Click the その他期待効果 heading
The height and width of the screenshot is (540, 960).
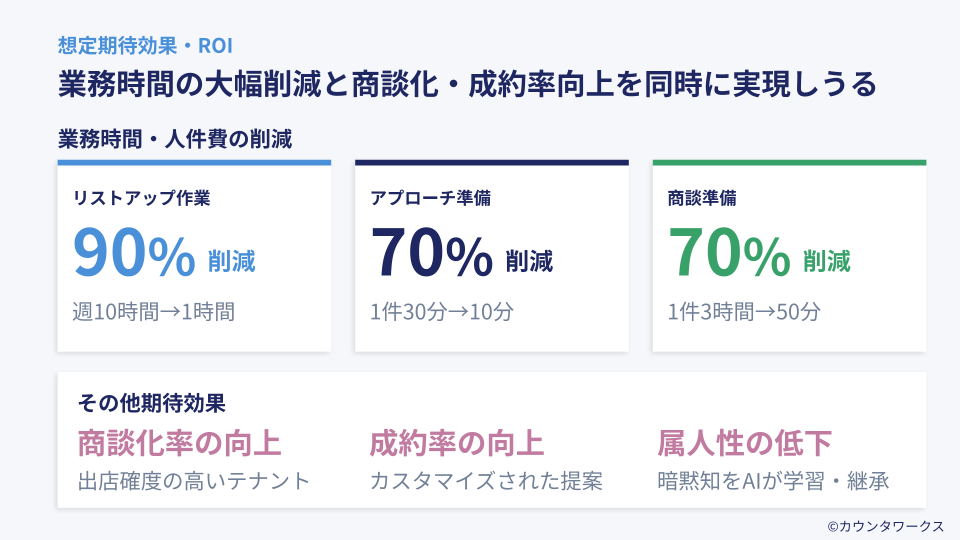(x=151, y=403)
